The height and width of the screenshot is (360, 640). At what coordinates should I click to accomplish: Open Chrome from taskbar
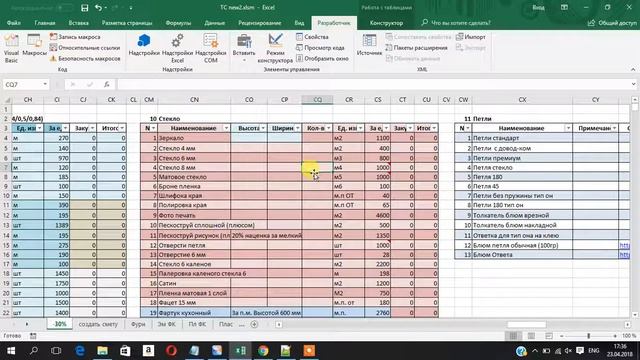[x=263, y=351]
